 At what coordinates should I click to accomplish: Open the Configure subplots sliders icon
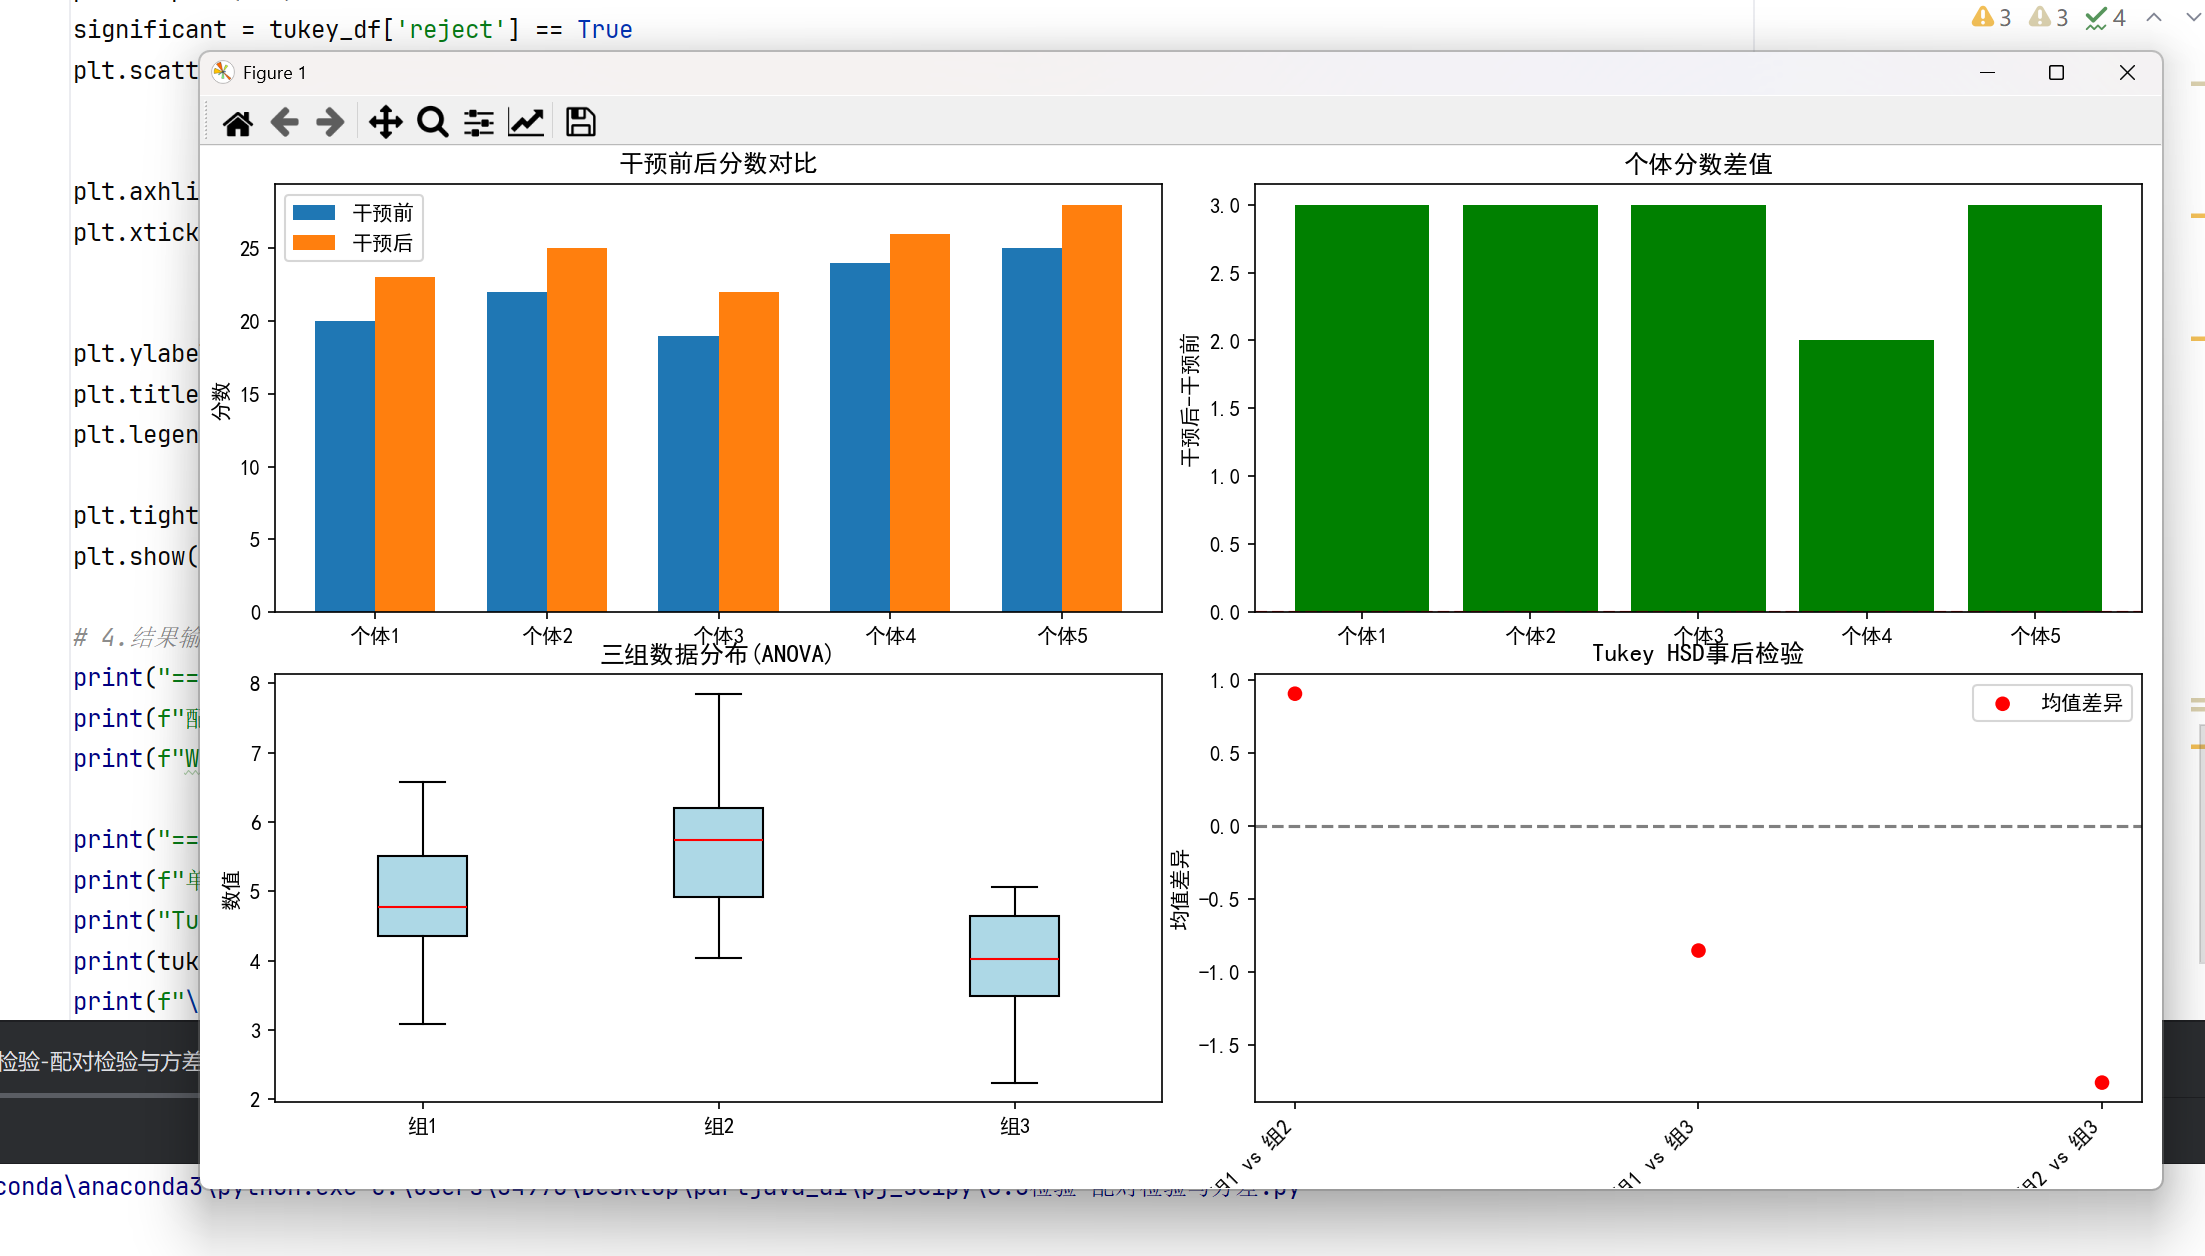pos(479,123)
